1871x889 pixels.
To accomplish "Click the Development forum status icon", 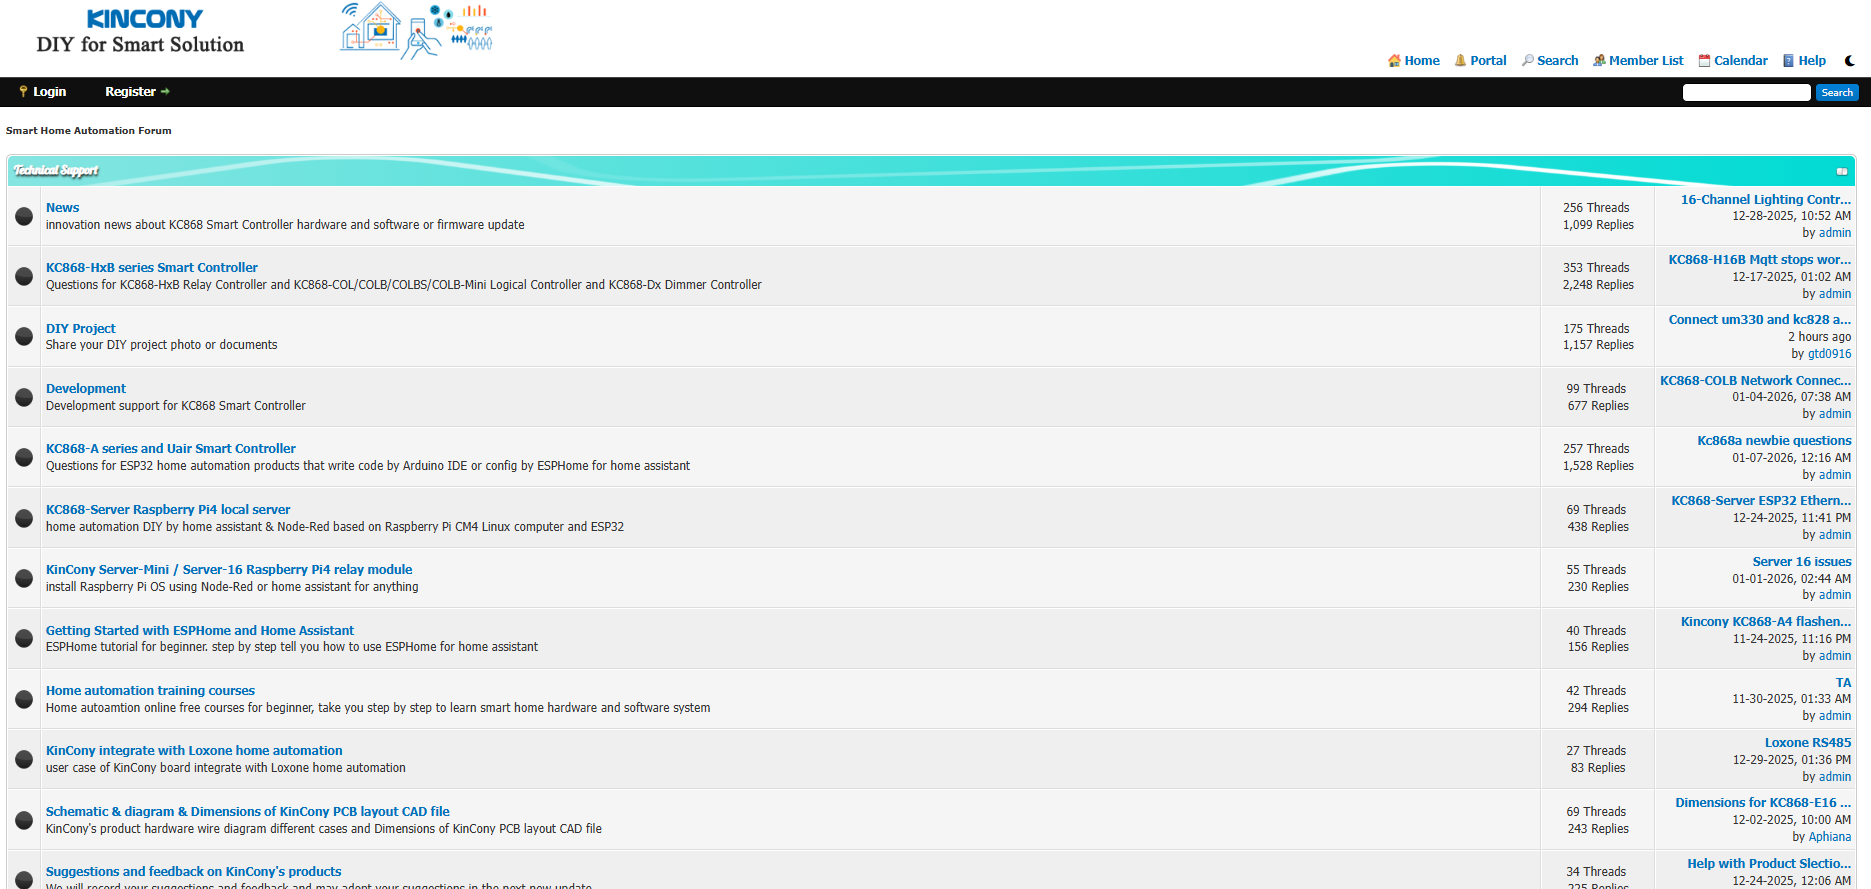I will 24,397.
